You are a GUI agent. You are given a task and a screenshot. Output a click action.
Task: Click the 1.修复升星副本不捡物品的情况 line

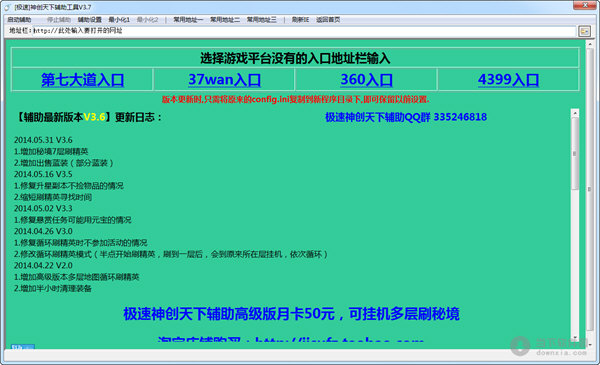pyautogui.click(x=68, y=186)
